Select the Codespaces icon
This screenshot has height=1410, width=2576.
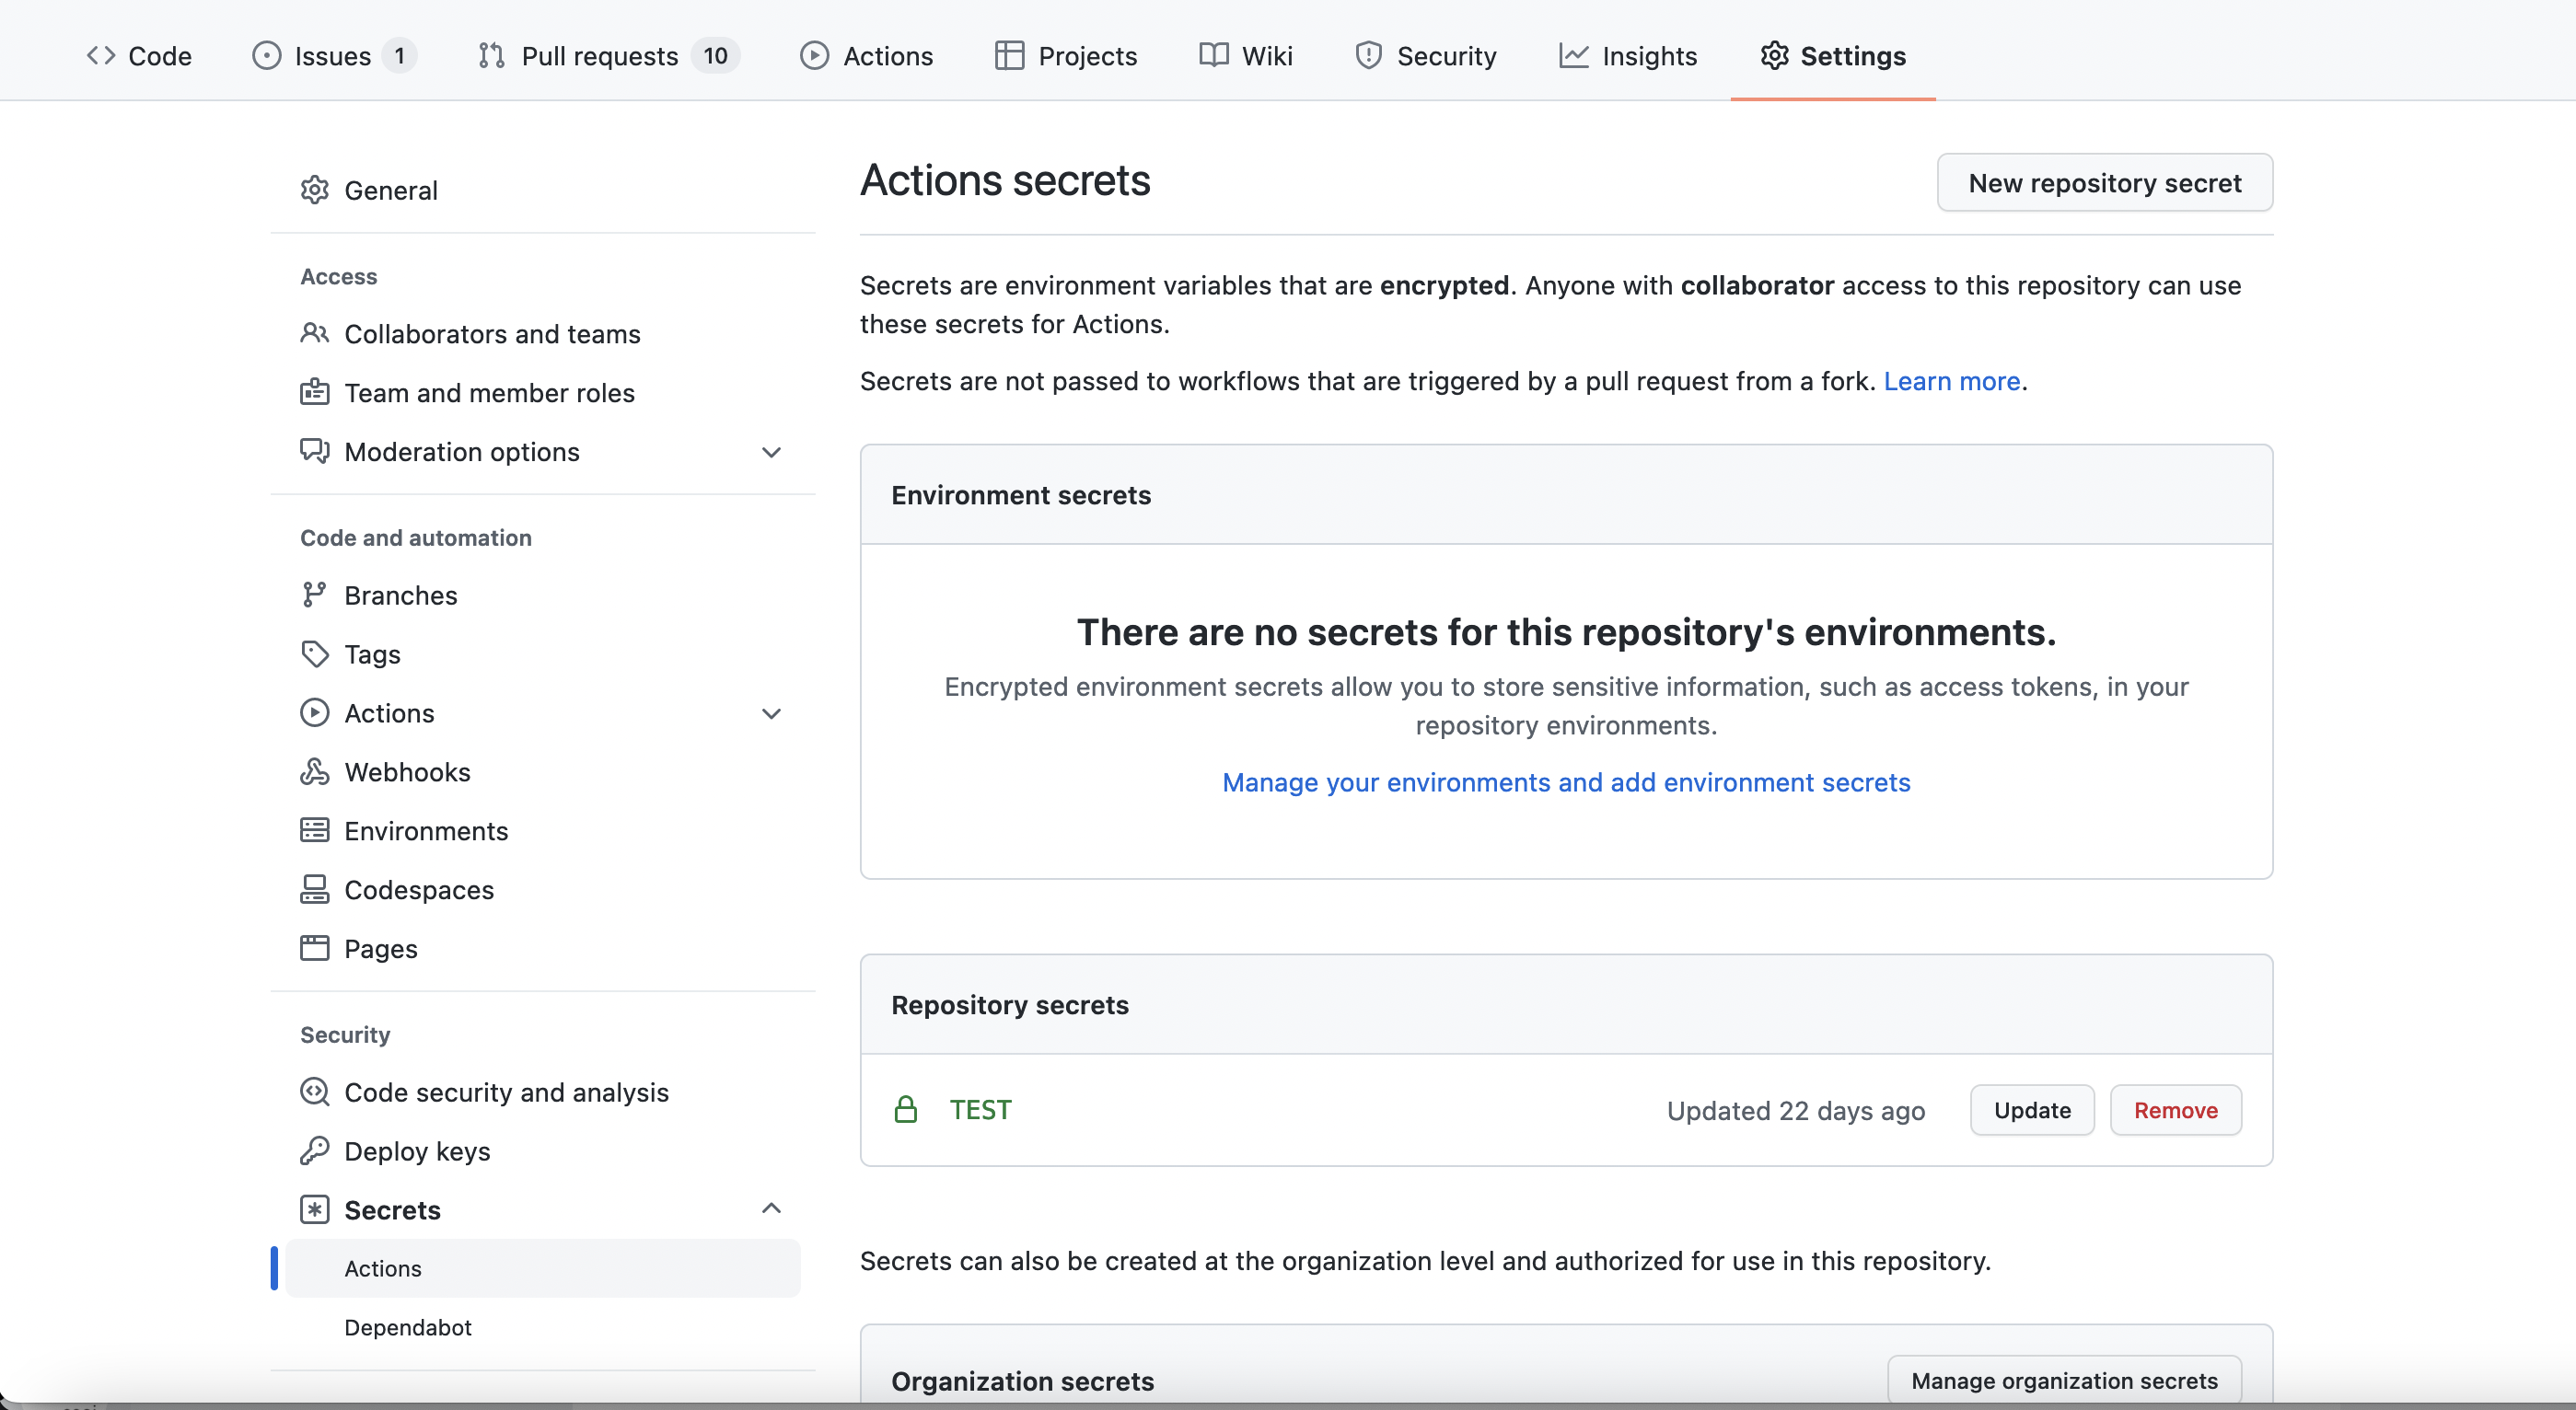[x=314, y=889]
